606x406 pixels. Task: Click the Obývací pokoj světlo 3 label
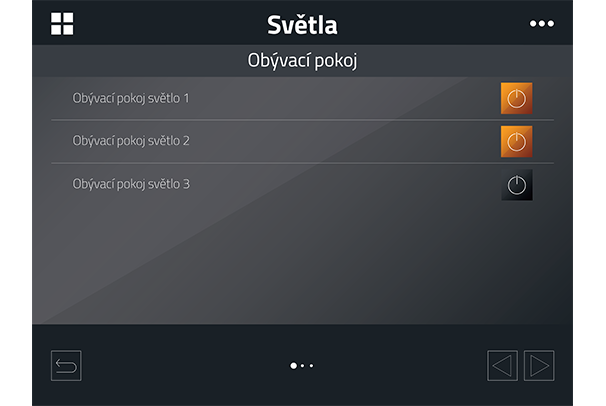coord(131,184)
